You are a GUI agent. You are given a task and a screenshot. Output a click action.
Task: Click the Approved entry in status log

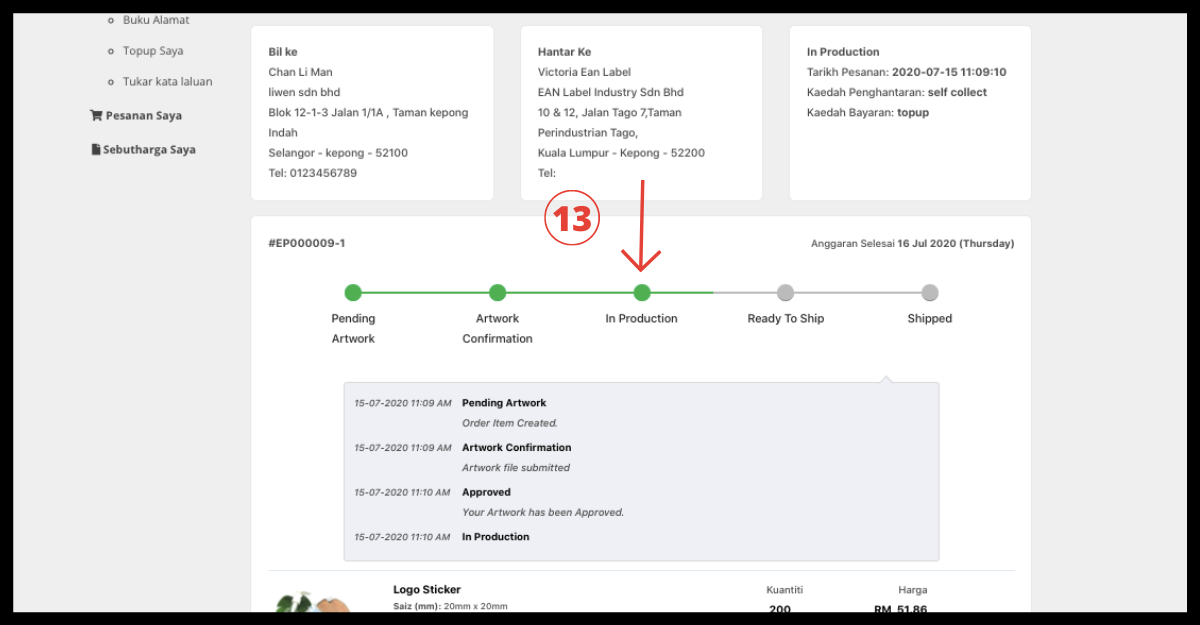point(486,492)
